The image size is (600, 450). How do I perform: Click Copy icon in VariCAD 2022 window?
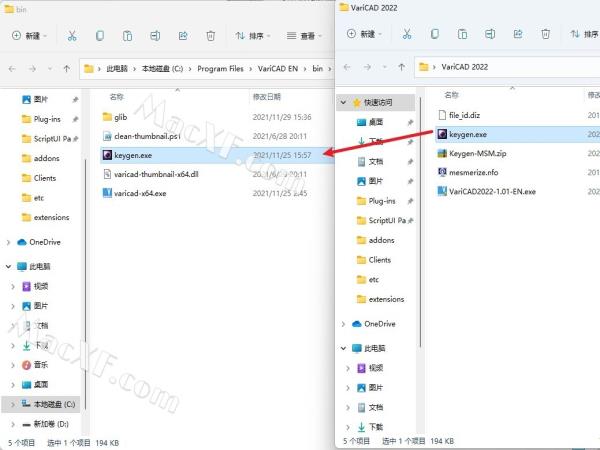pos(435,34)
